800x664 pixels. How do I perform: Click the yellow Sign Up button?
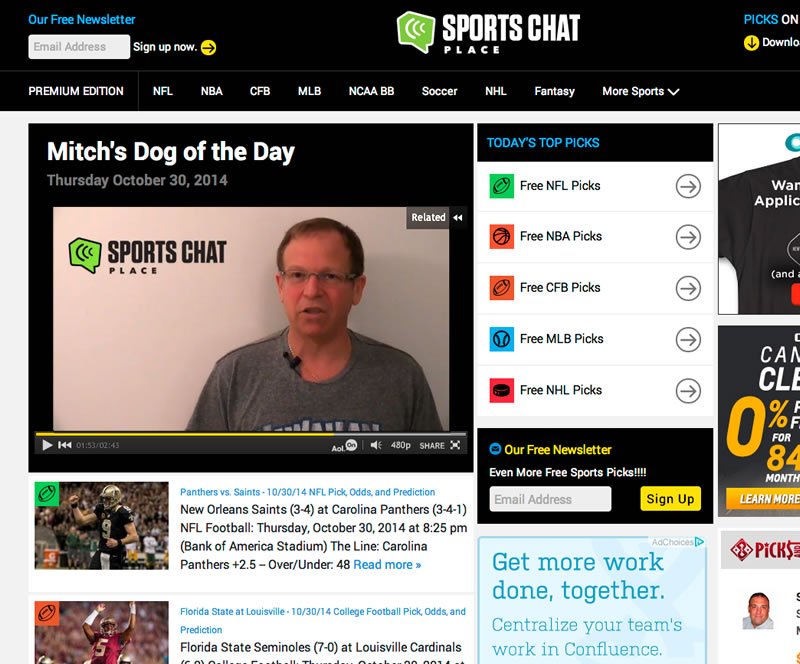coord(670,499)
